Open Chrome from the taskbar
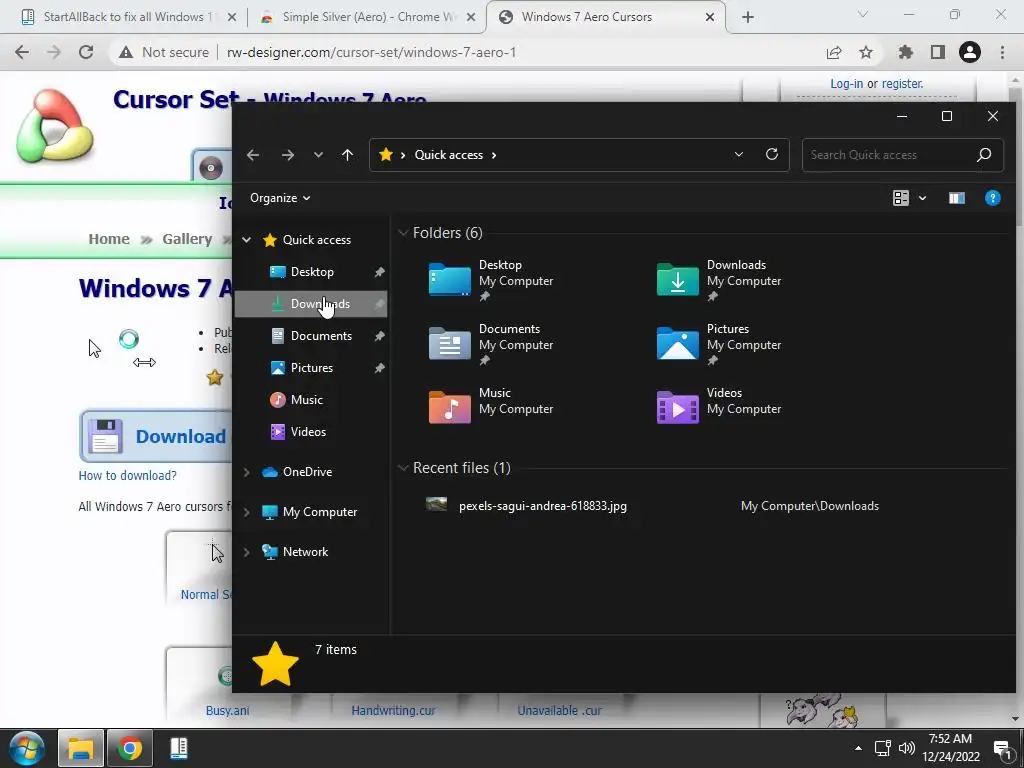The height and width of the screenshot is (768, 1024). coord(130,748)
